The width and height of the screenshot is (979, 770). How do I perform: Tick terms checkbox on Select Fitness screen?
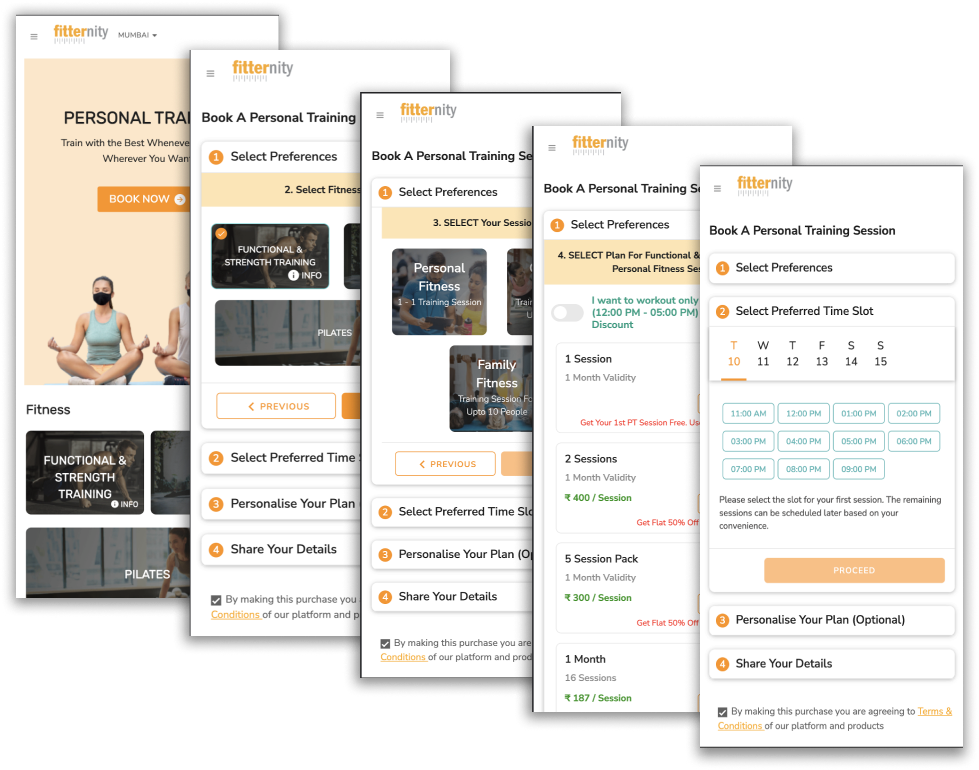pyautogui.click(x=216, y=600)
